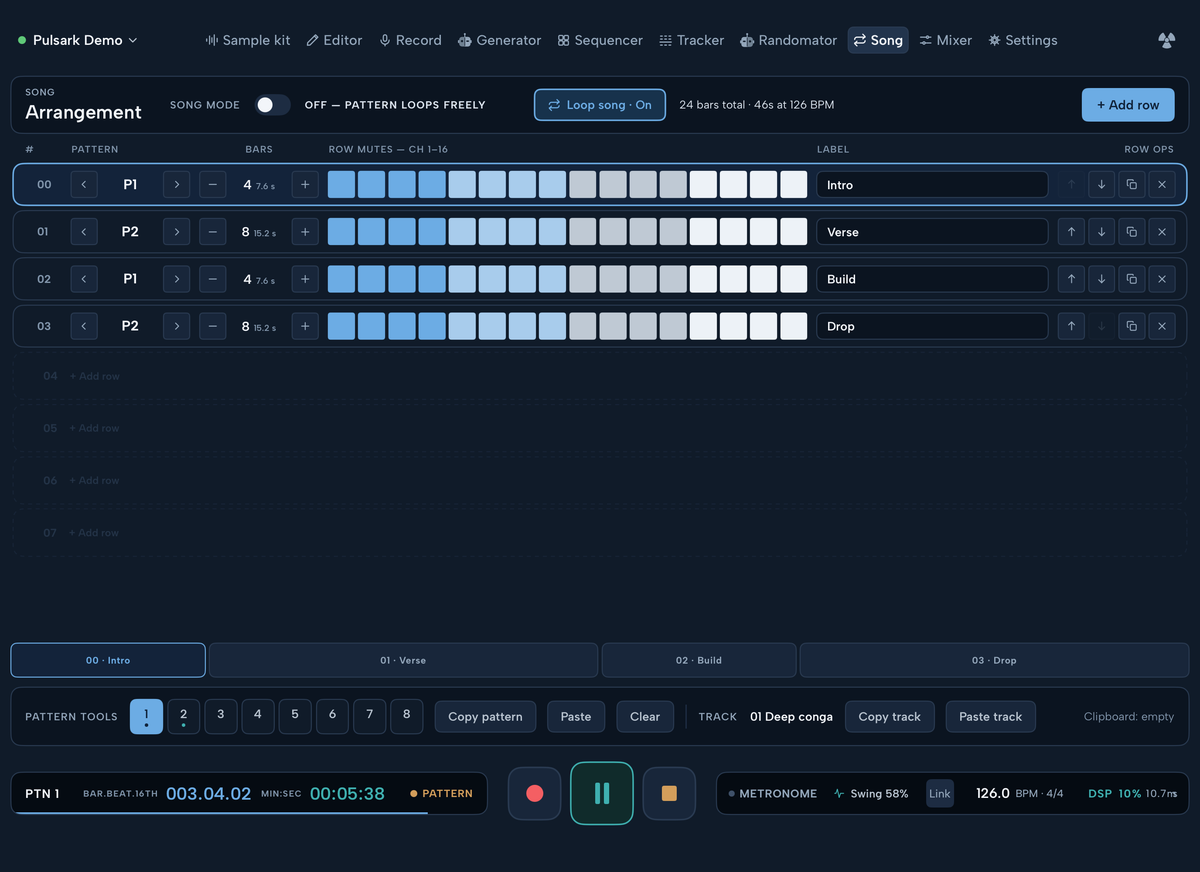Select previous pattern for the Drop row
This screenshot has width=1200, height=872.
84,326
